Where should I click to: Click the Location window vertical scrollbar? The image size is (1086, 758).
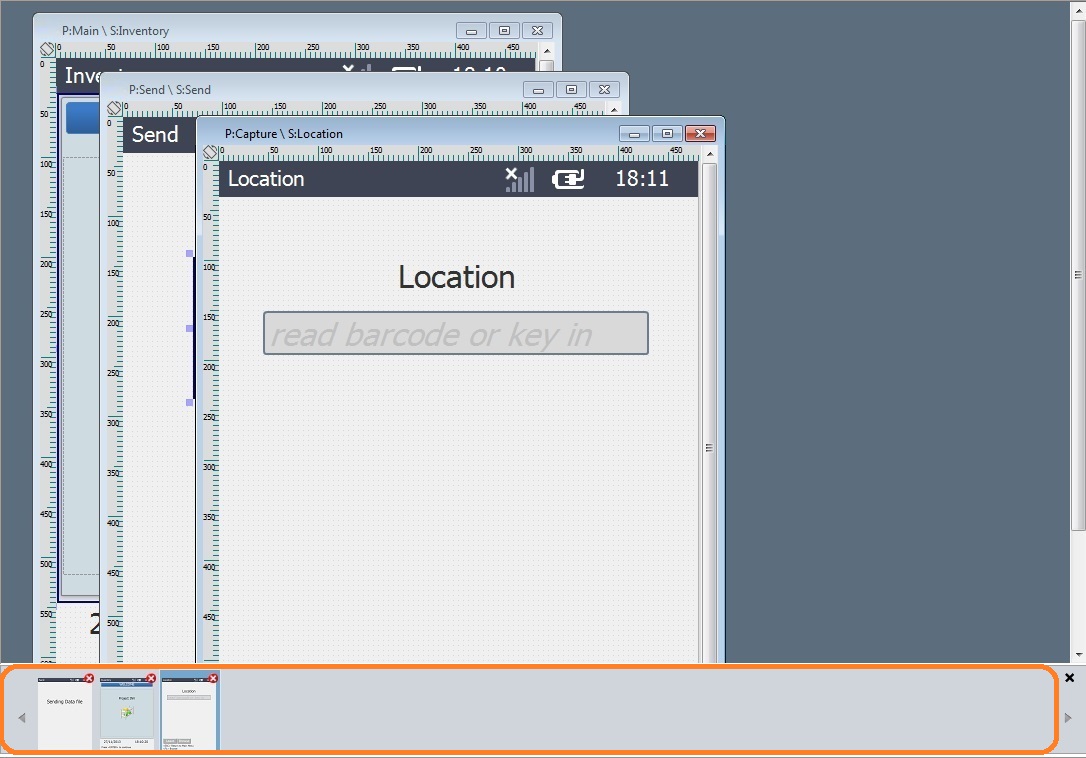coord(709,400)
